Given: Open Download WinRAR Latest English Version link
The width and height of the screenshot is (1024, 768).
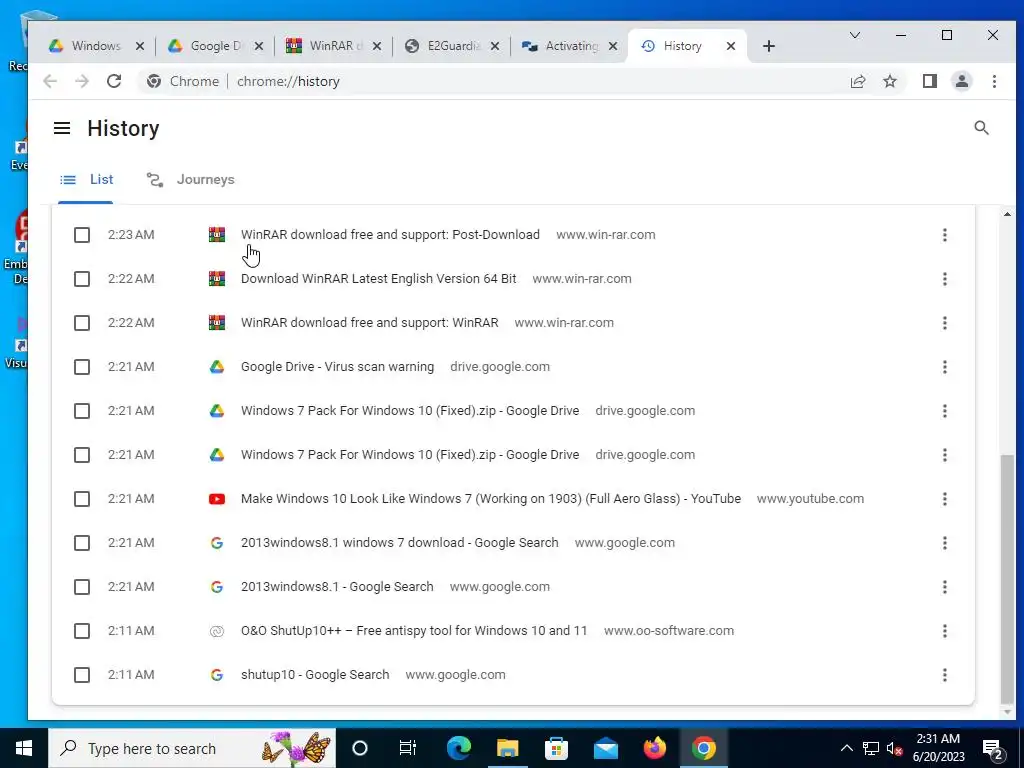Looking at the screenshot, I should [x=379, y=279].
